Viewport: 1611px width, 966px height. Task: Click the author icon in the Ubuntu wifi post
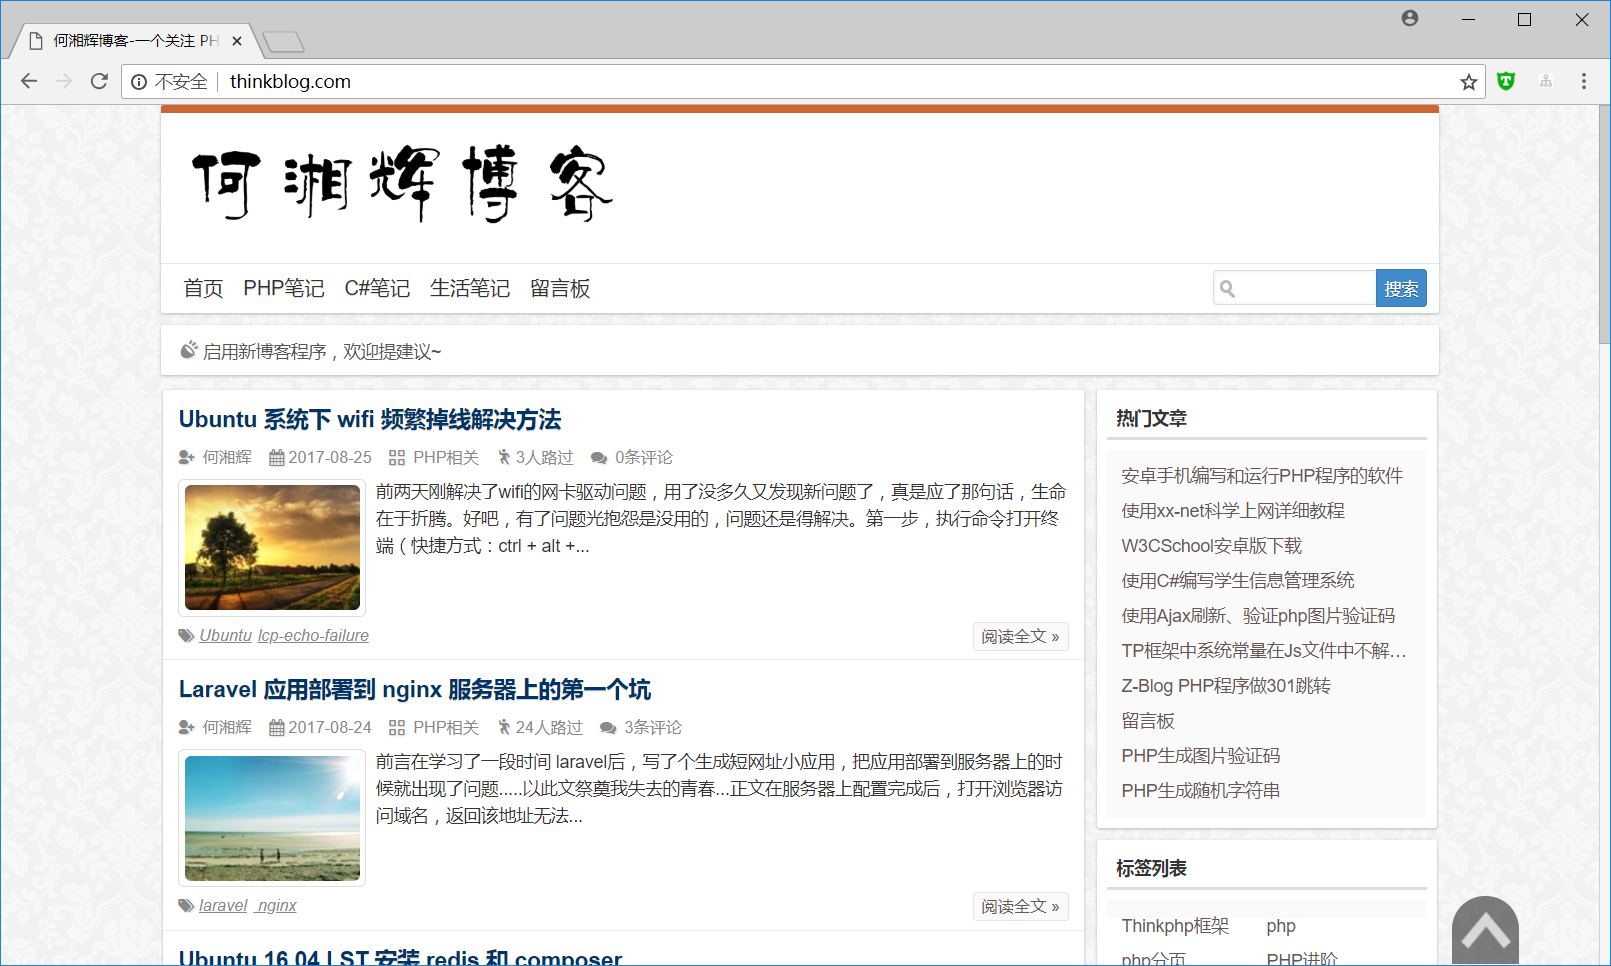(186, 457)
